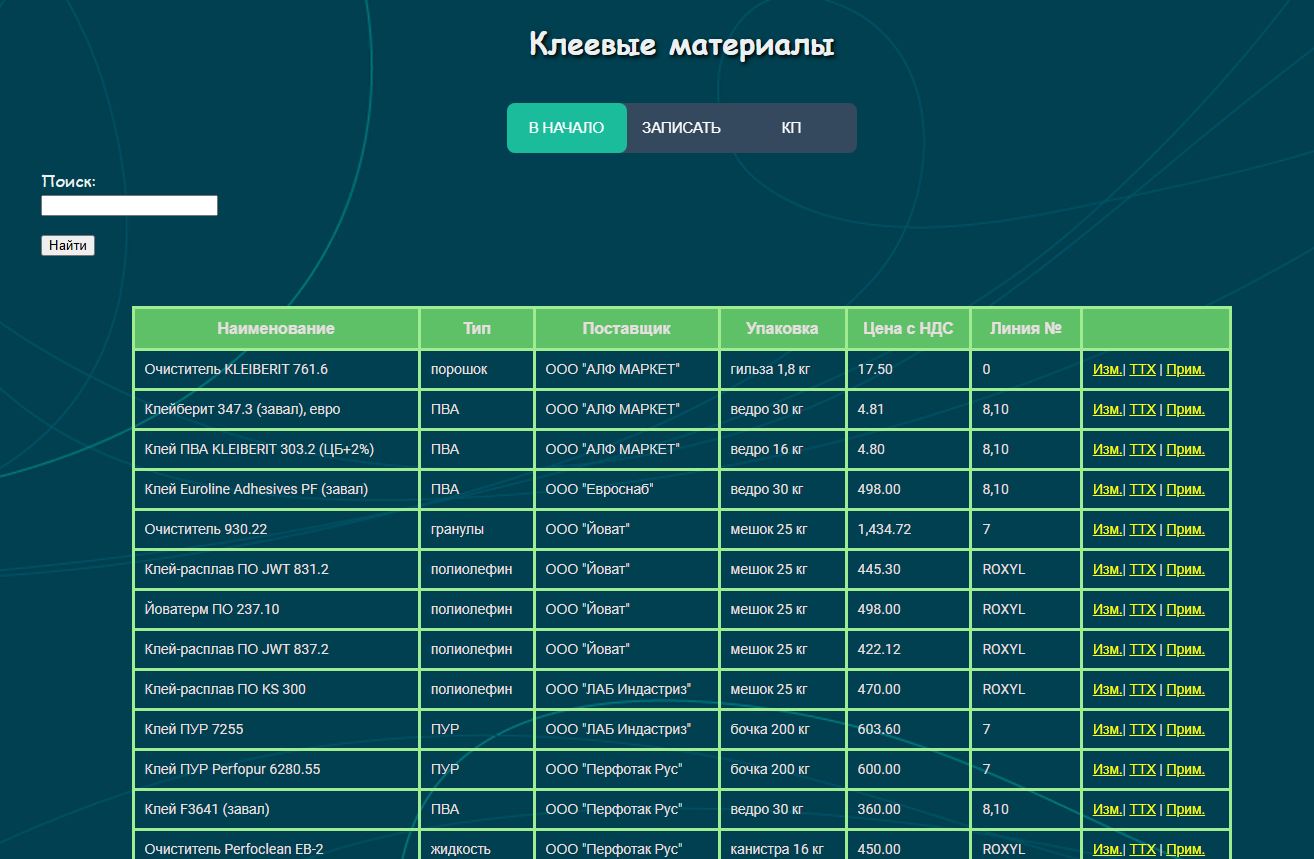
Task: View ТТХ for Клей-расплав ПО JWT 831.2
Action: tap(1142, 569)
